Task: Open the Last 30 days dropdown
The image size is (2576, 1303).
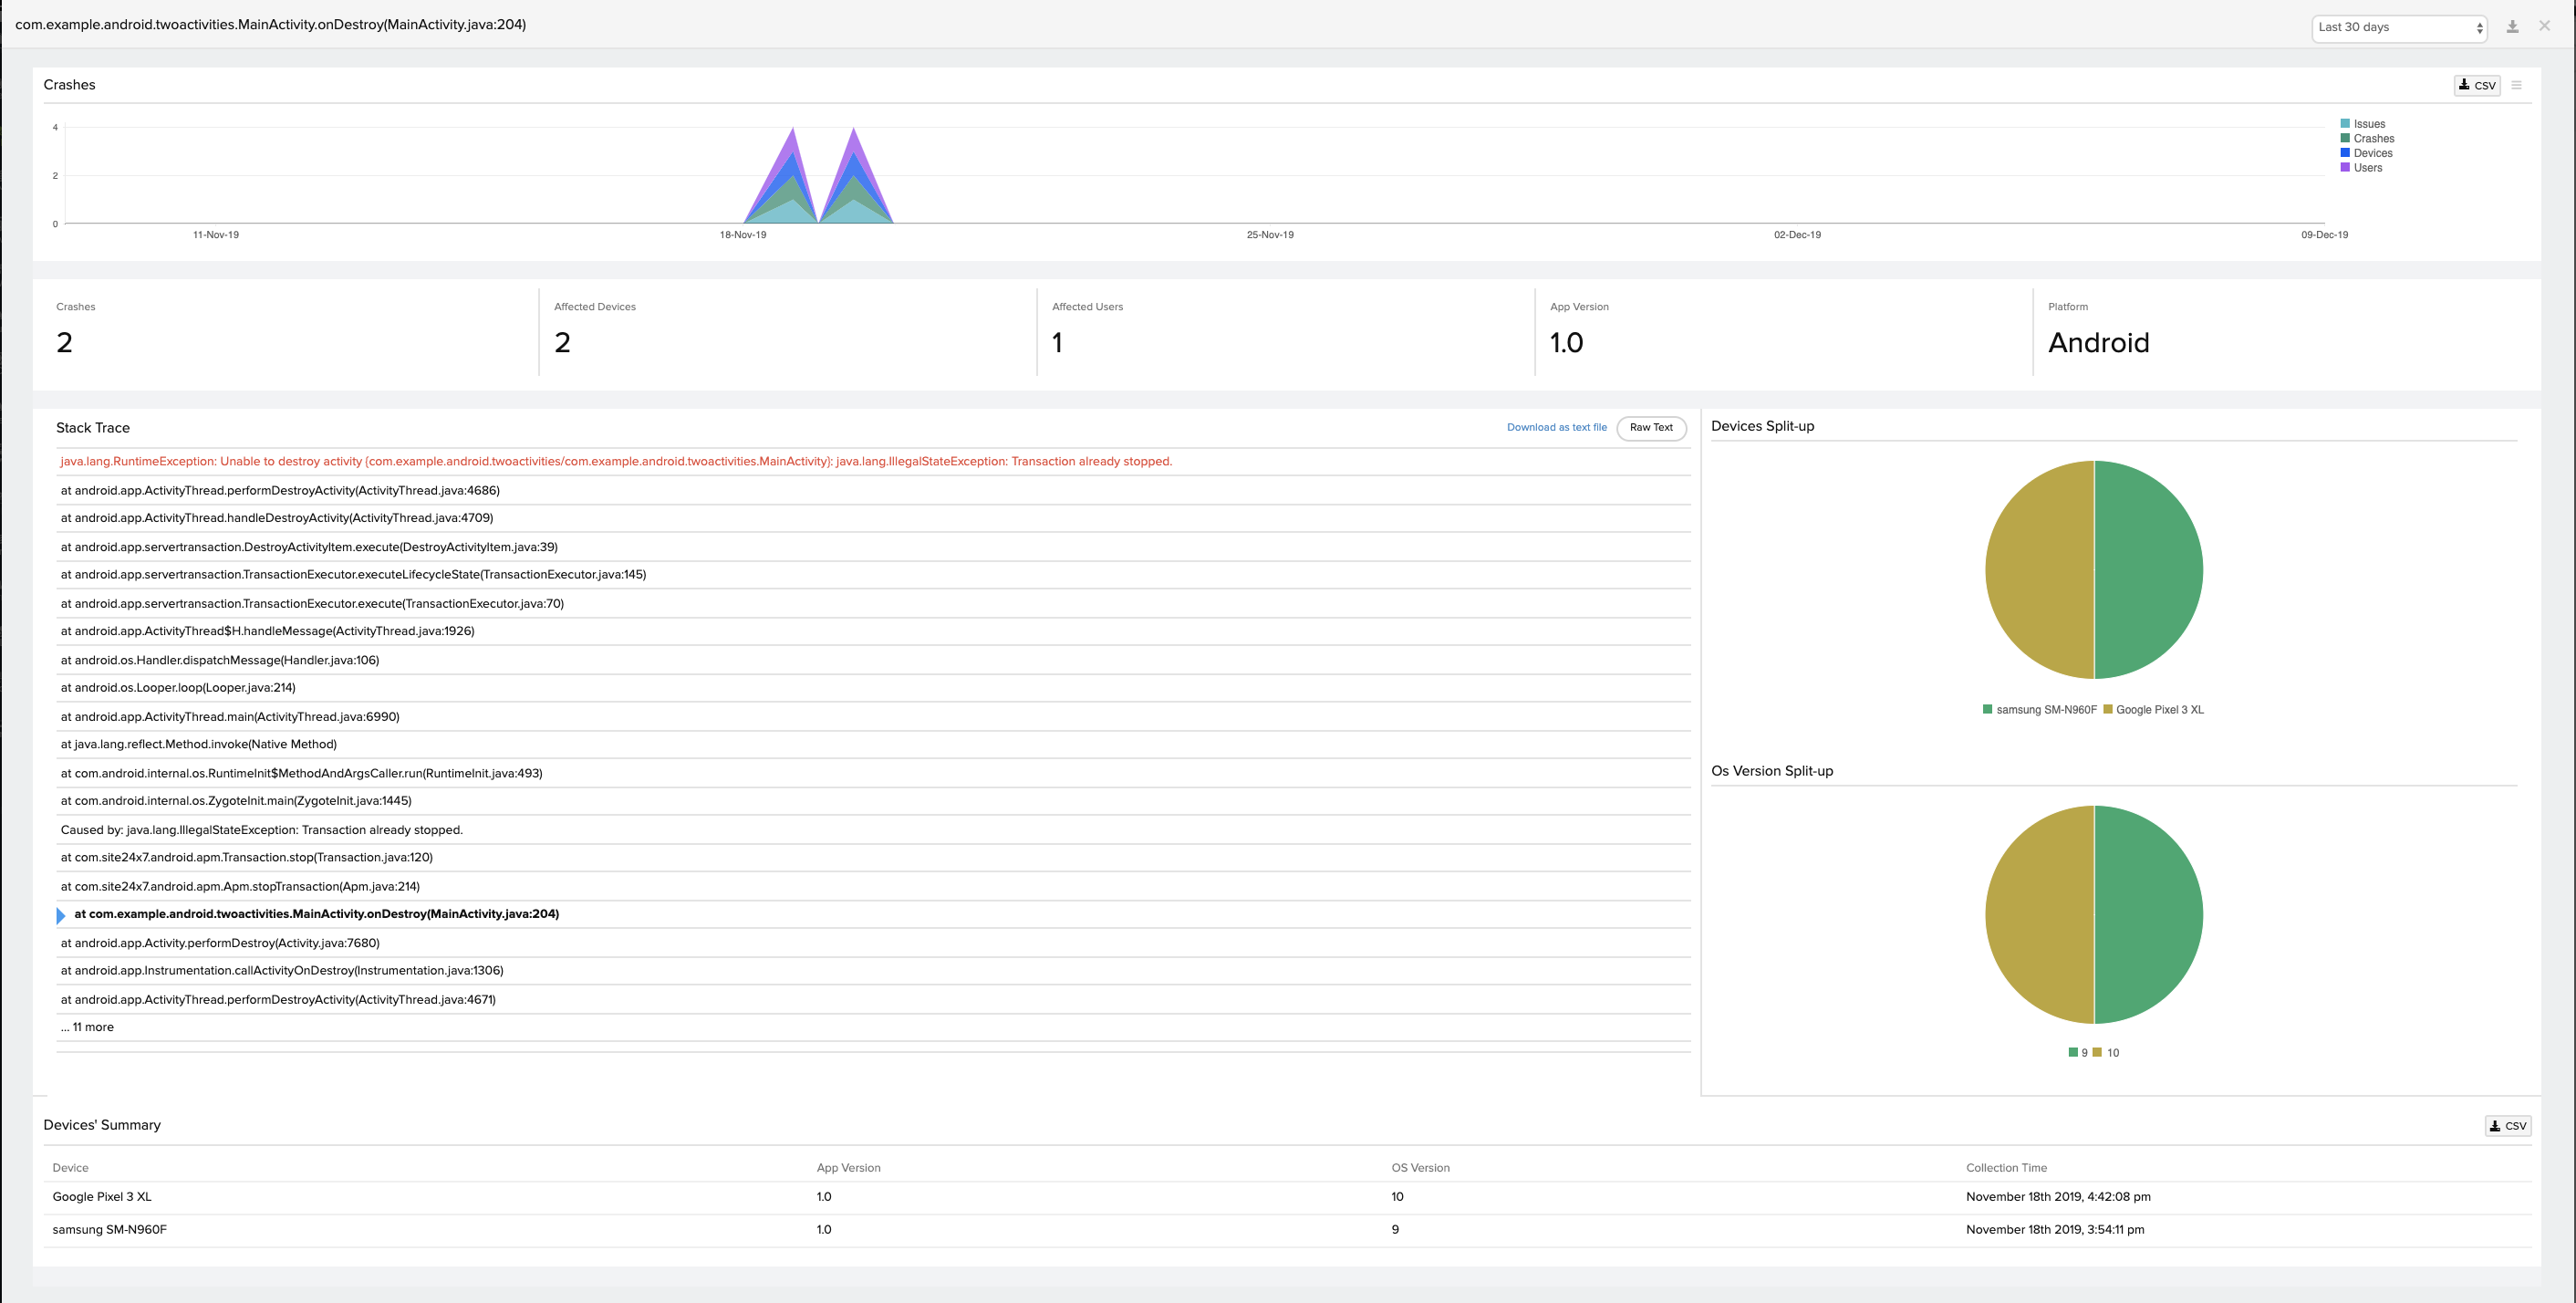Action: (2398, 27)
